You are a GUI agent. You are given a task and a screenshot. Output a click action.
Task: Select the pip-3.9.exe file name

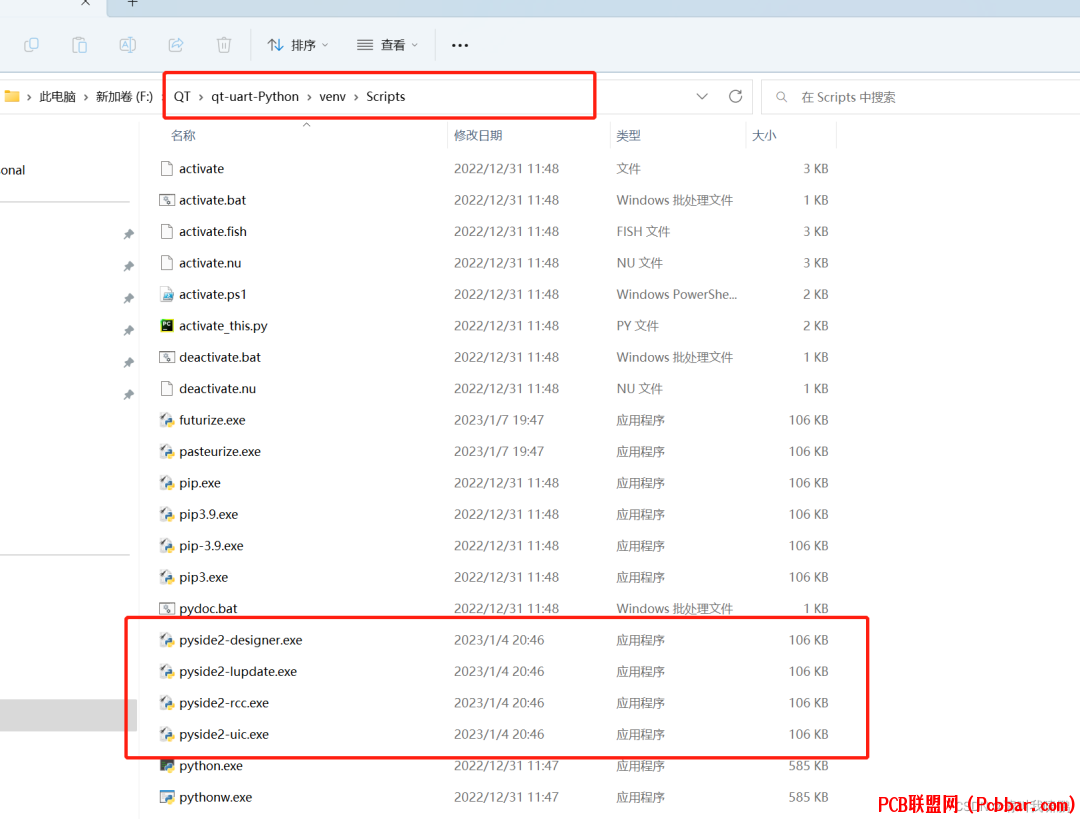[x=211, y=546]
